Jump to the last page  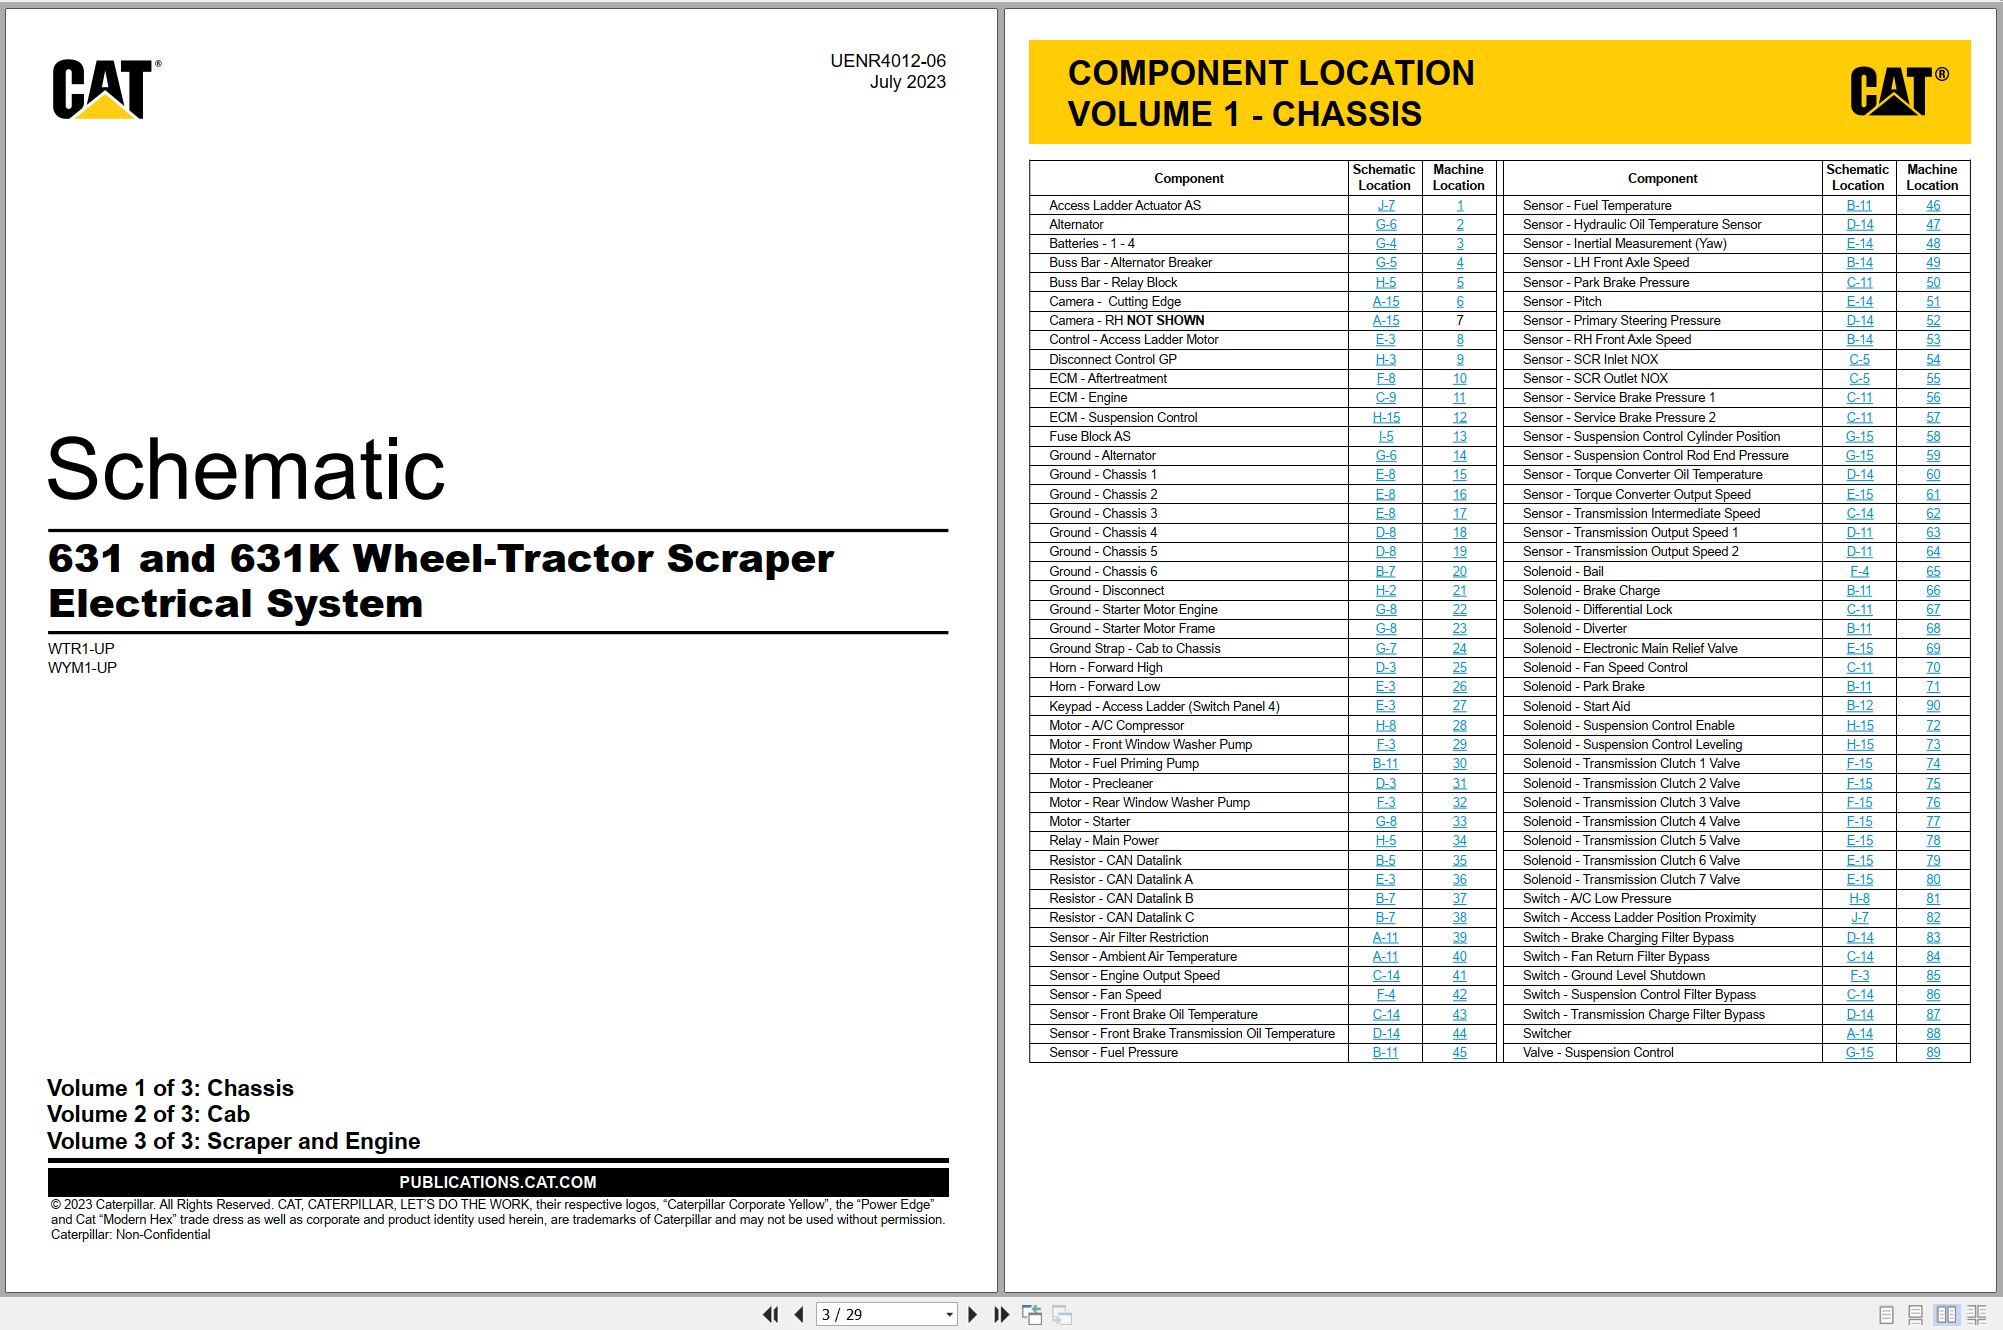tap(1001, 1314)
